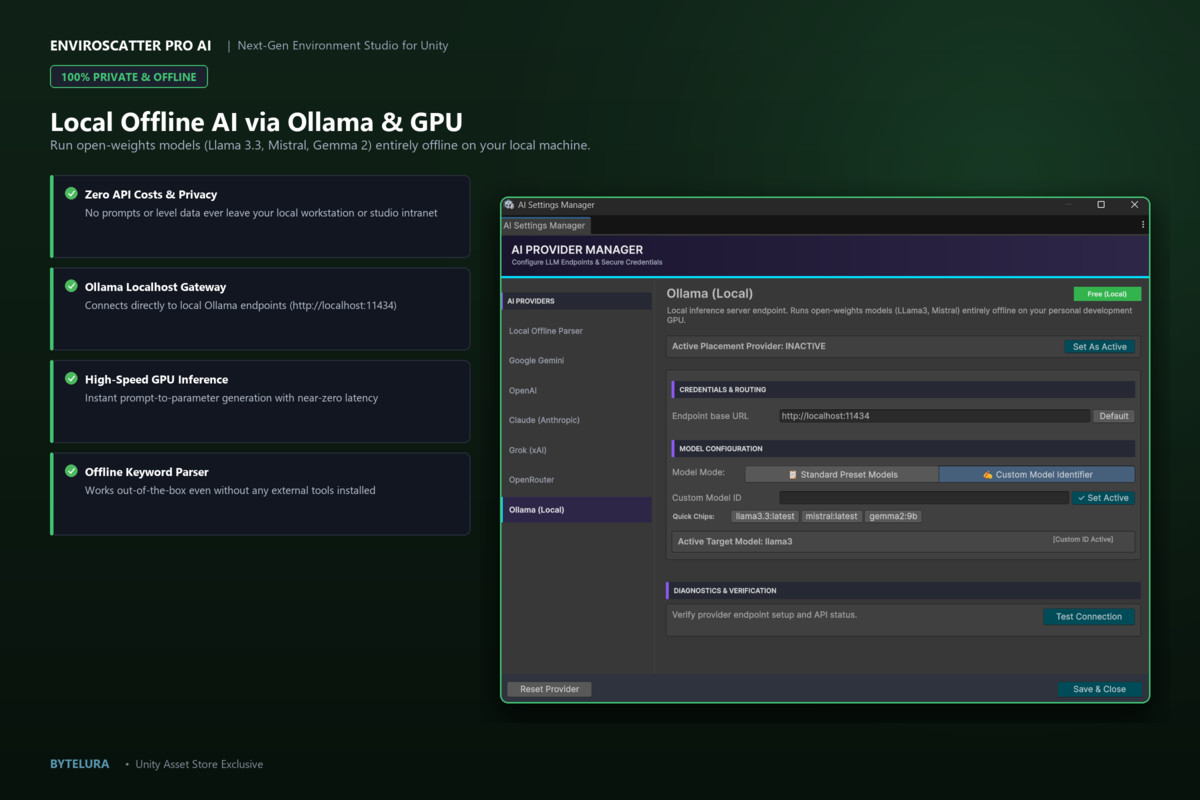1200x800 pixels.
Task: Click the Unity Asset Store Exclusive text
Action: (199, 764)
